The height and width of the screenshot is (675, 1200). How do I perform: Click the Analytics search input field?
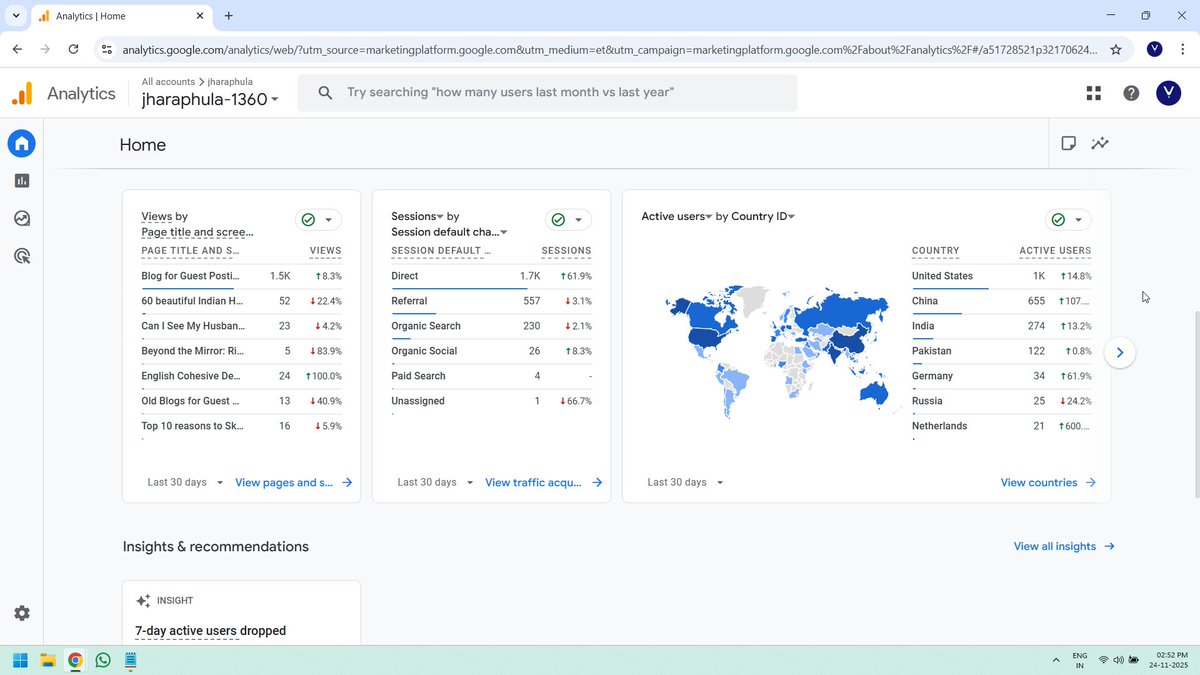(547, 93)
